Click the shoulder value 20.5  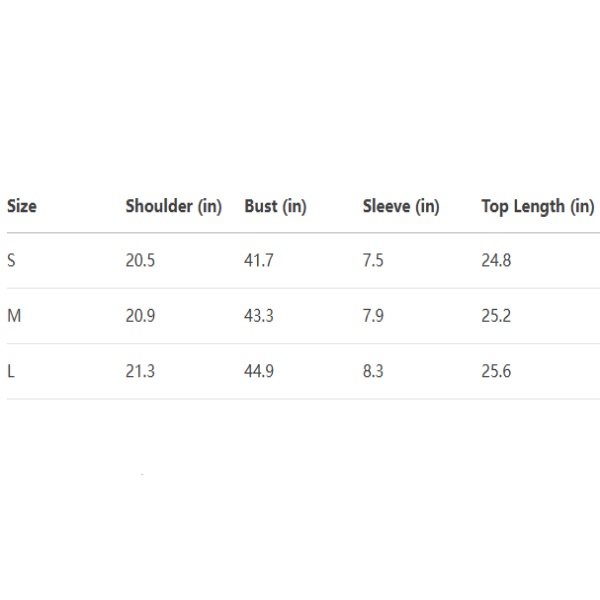[x=140, y=261]
